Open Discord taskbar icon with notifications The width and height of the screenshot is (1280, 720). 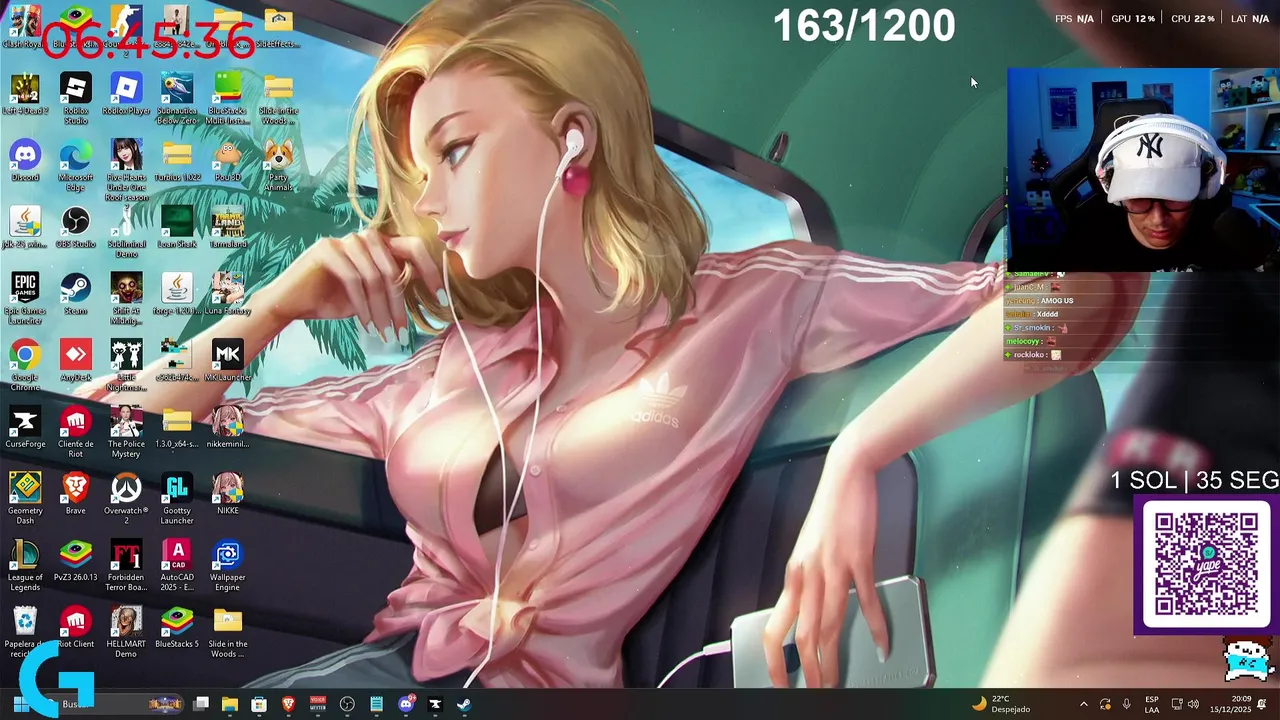point(406,704)
